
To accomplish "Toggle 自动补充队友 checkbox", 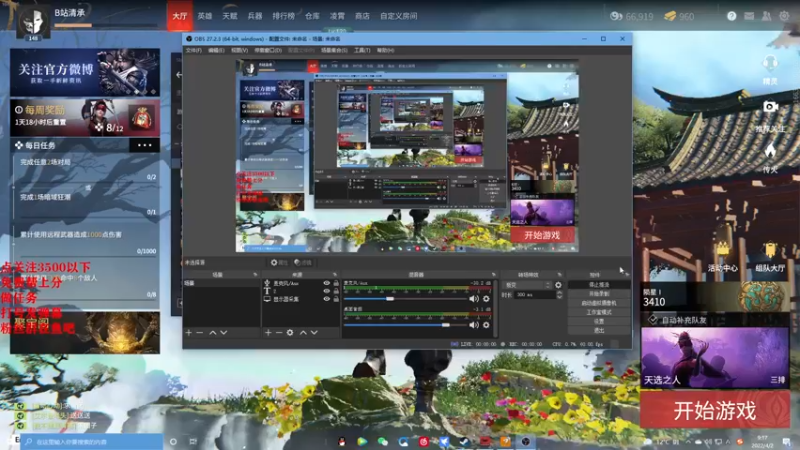I will point(653,320).
